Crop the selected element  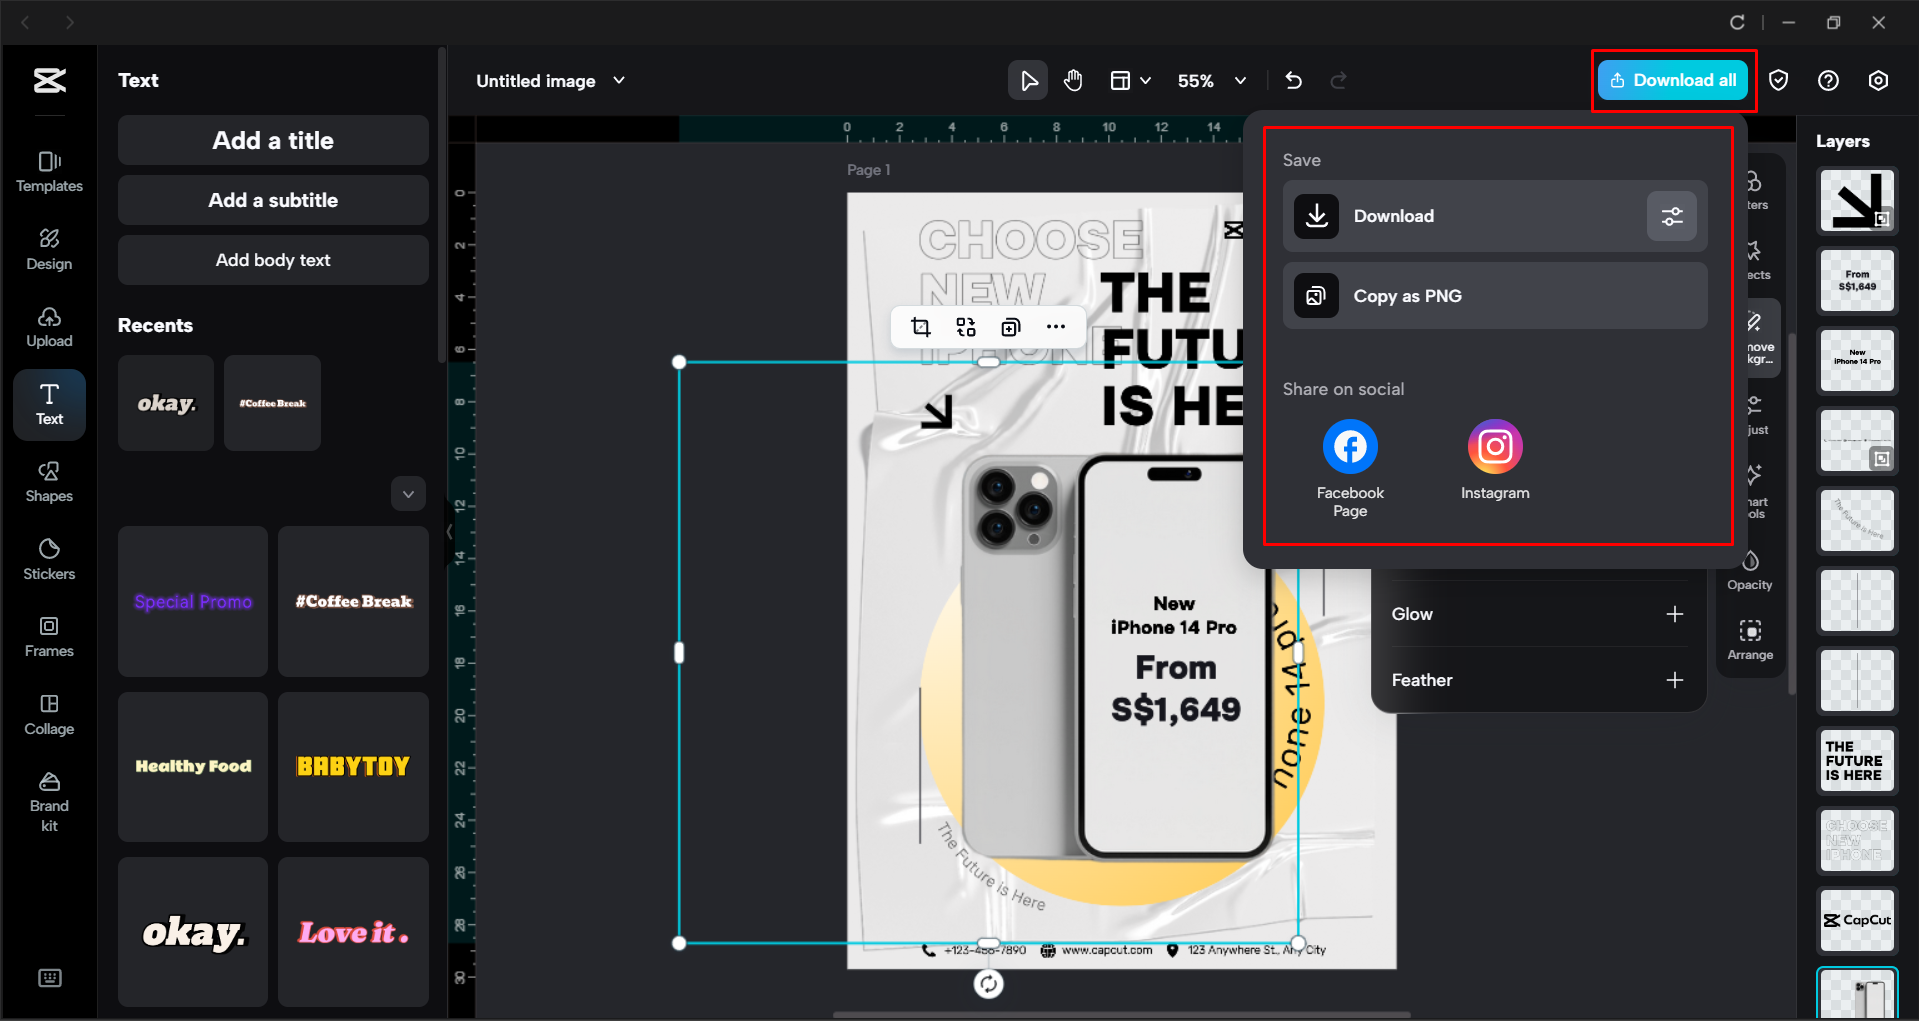click(920, 326)
